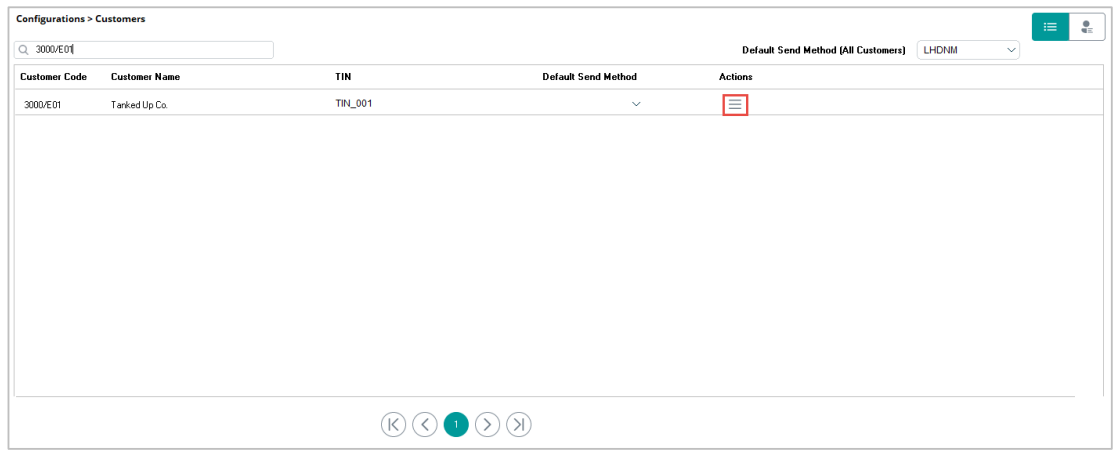This screenshot has width=1120, height=457.
Task: Click the Configurations > Customers breadcrumb
Action: pyautogui.click(x=81, y=19)
